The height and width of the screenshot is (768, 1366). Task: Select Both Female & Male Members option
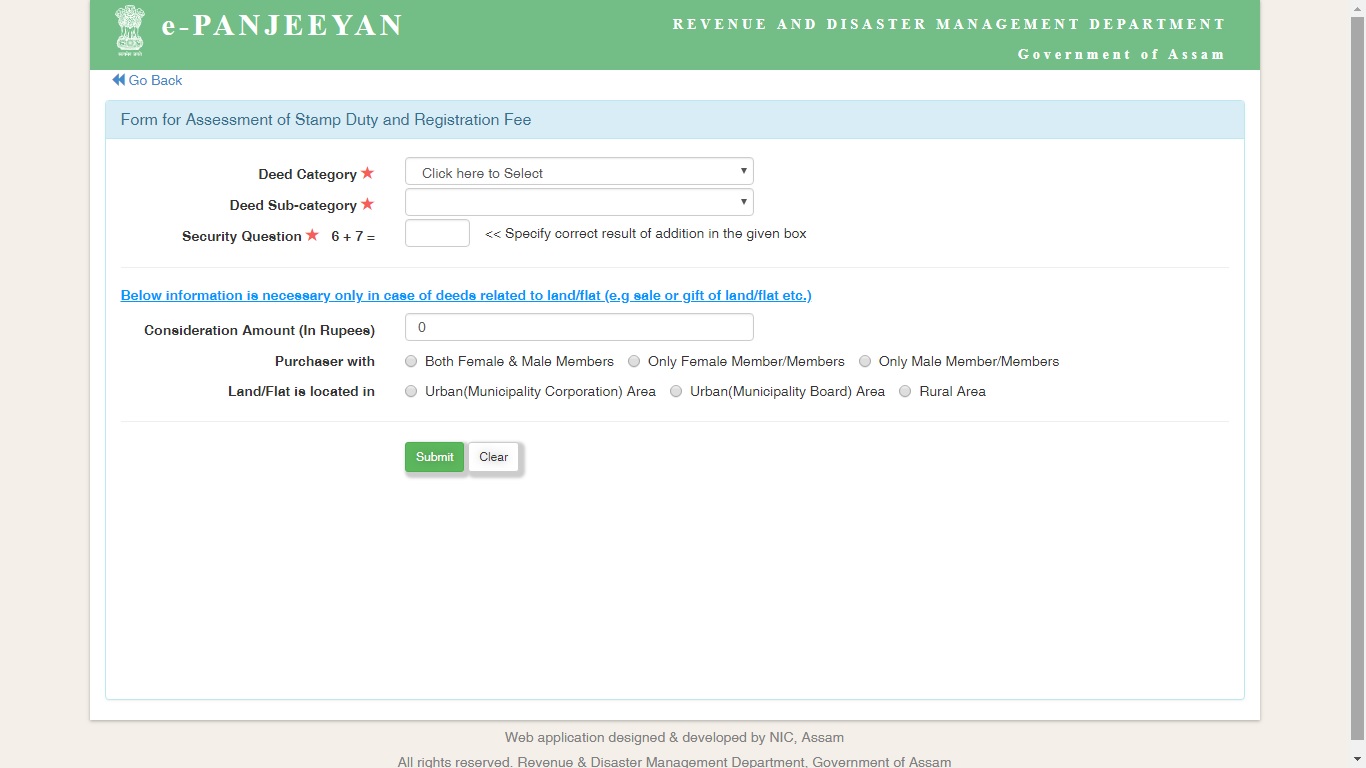(411, 361)
